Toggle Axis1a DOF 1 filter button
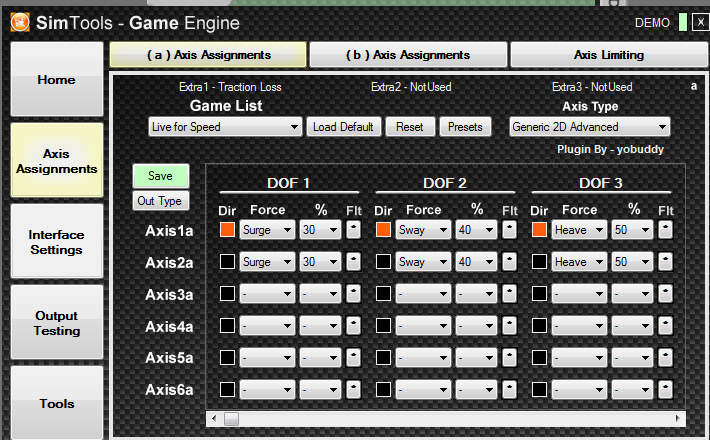Screen dimensions: 710x440 coord(353,230)
